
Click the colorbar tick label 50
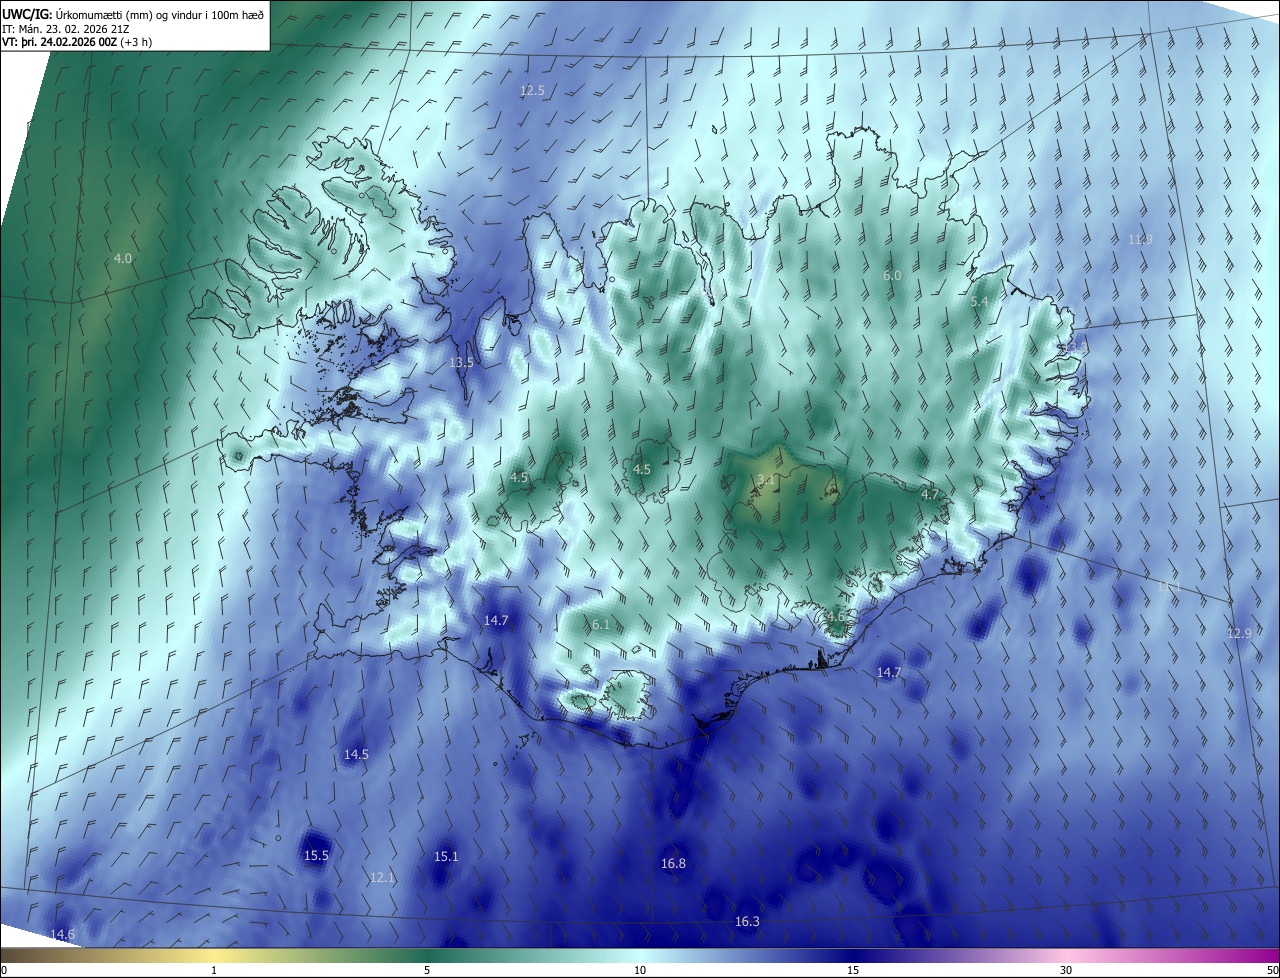(x=1272, y=970)
